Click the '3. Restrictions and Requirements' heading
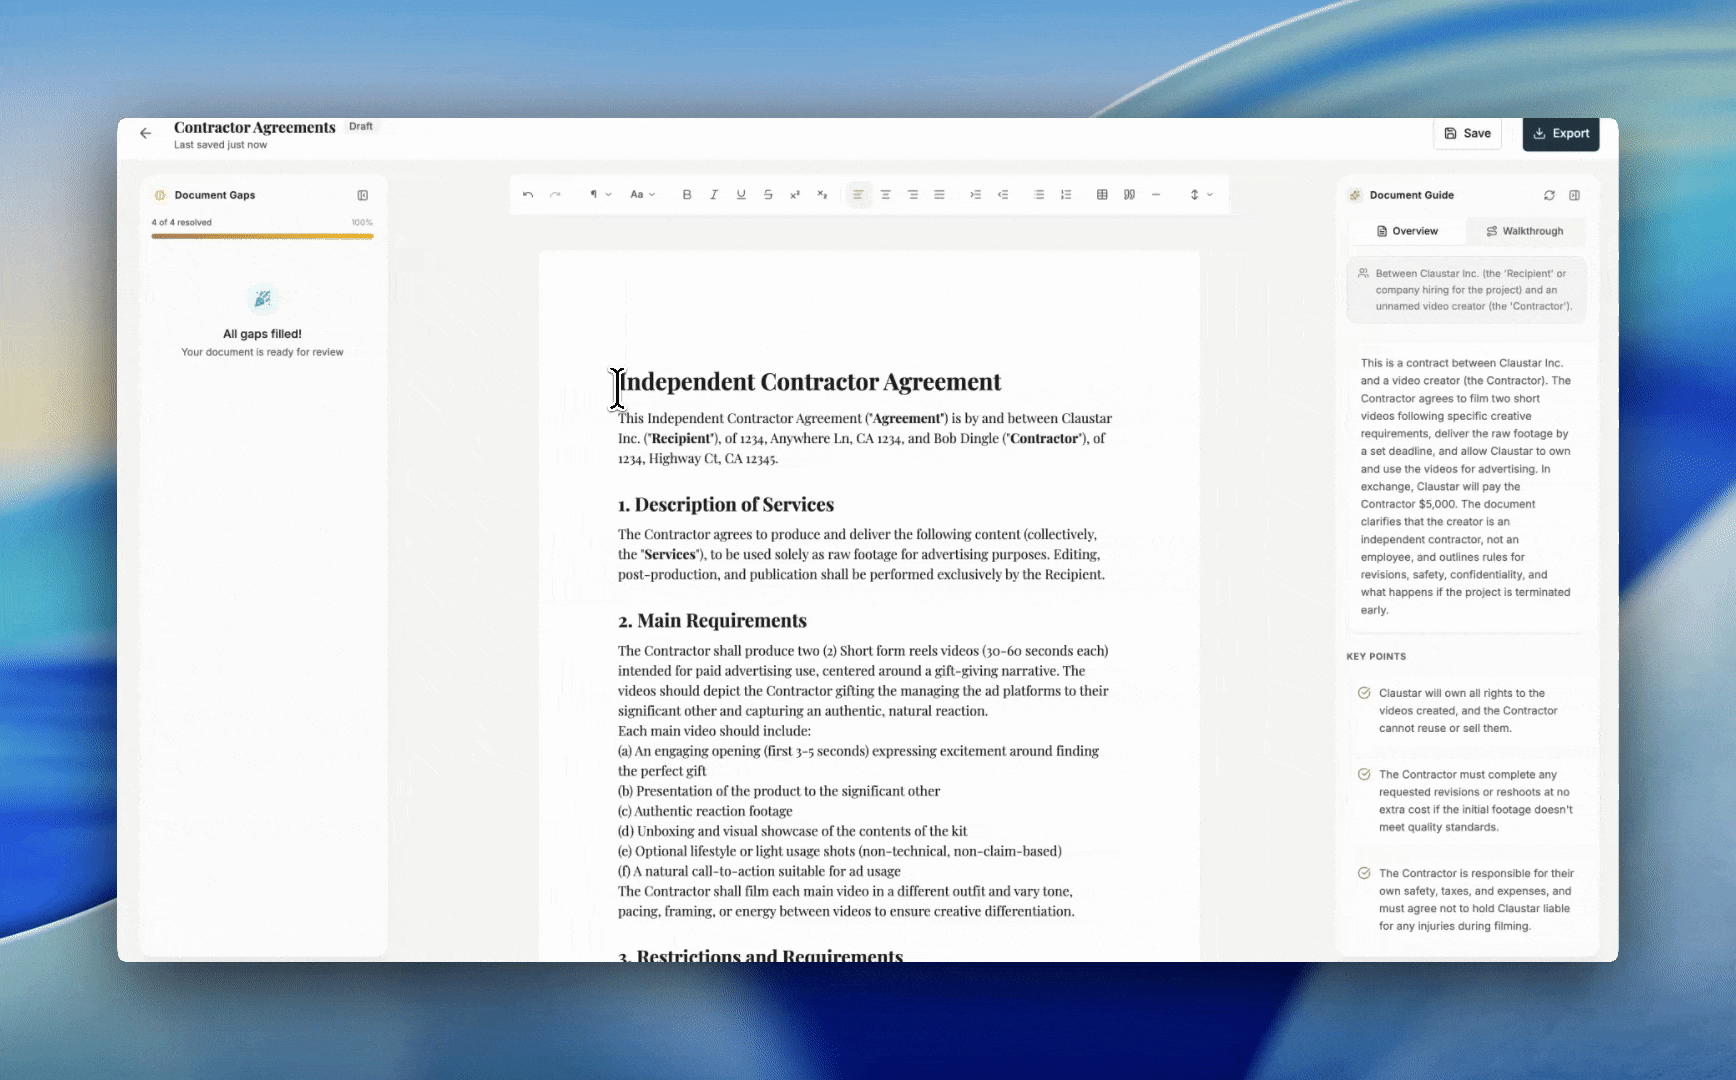 pos(760,955)
